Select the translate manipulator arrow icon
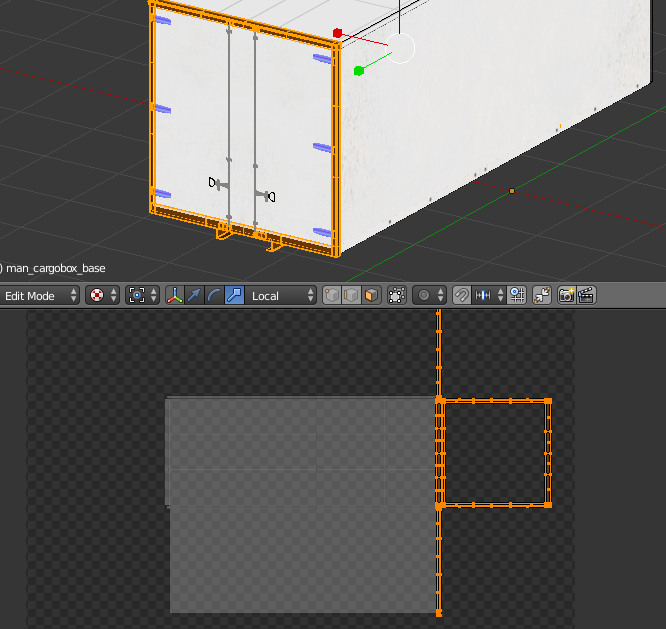The height and width of the screenshot is (629, 666). [x=195, y=295]
